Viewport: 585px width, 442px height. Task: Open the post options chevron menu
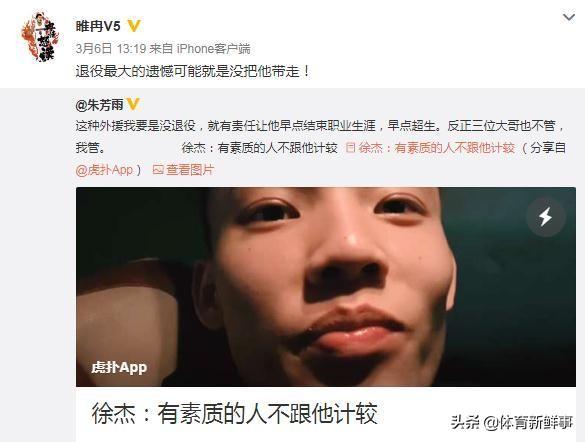click(568, 18)
